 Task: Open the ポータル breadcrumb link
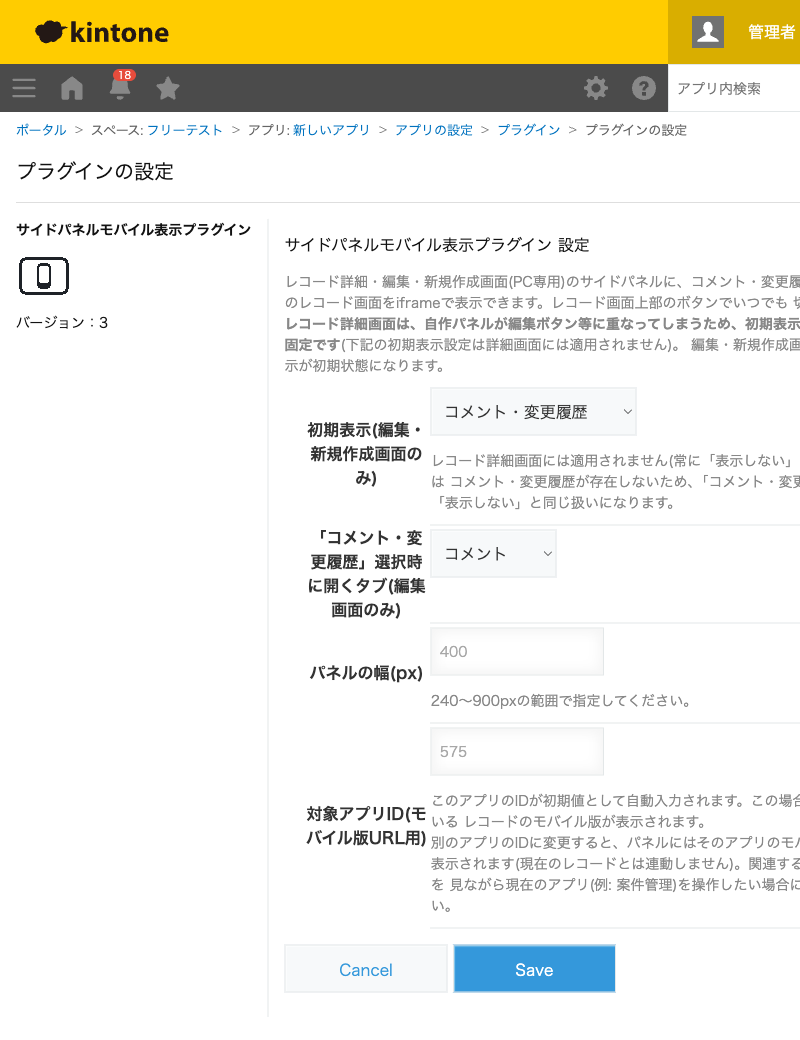41,130
